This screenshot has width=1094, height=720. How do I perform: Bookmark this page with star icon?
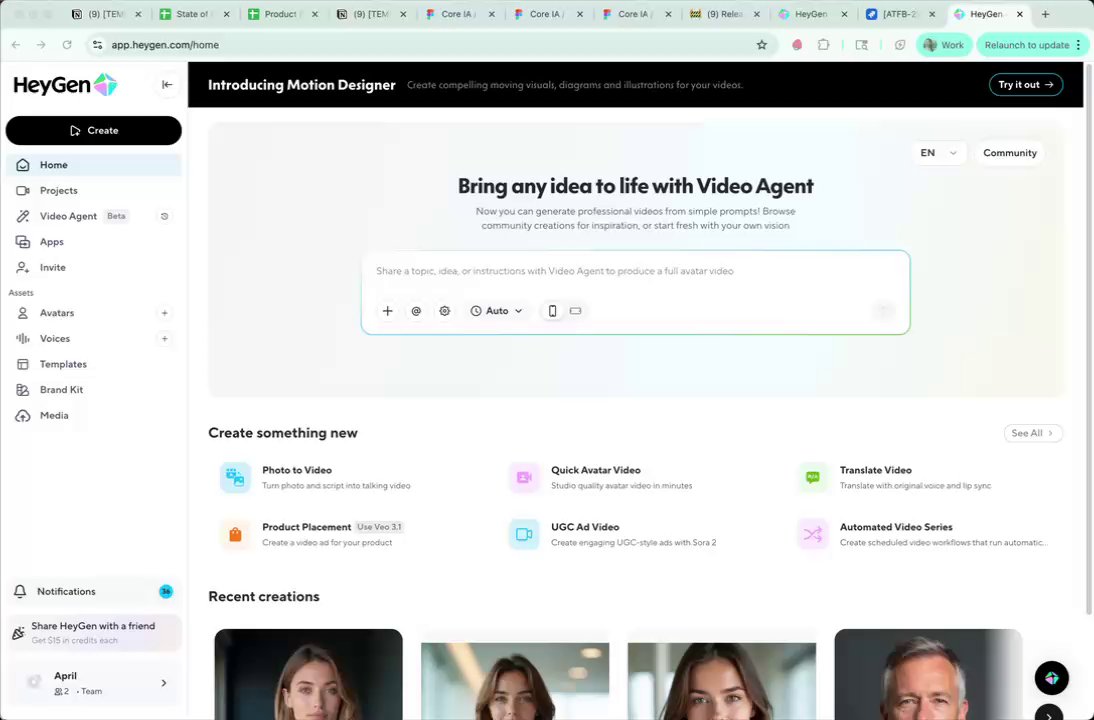click(762, 45)
